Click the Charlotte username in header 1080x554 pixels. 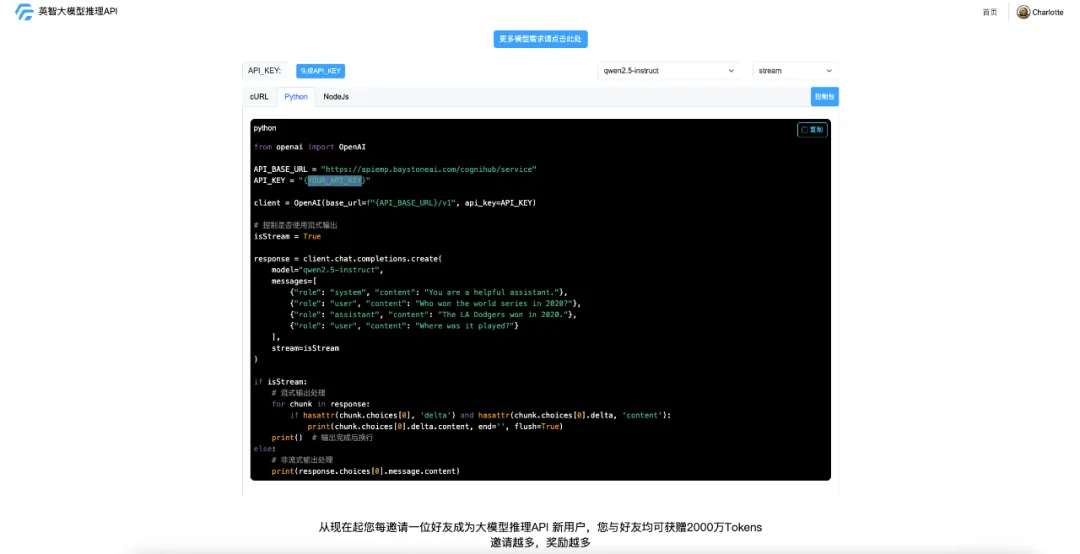1048,12
